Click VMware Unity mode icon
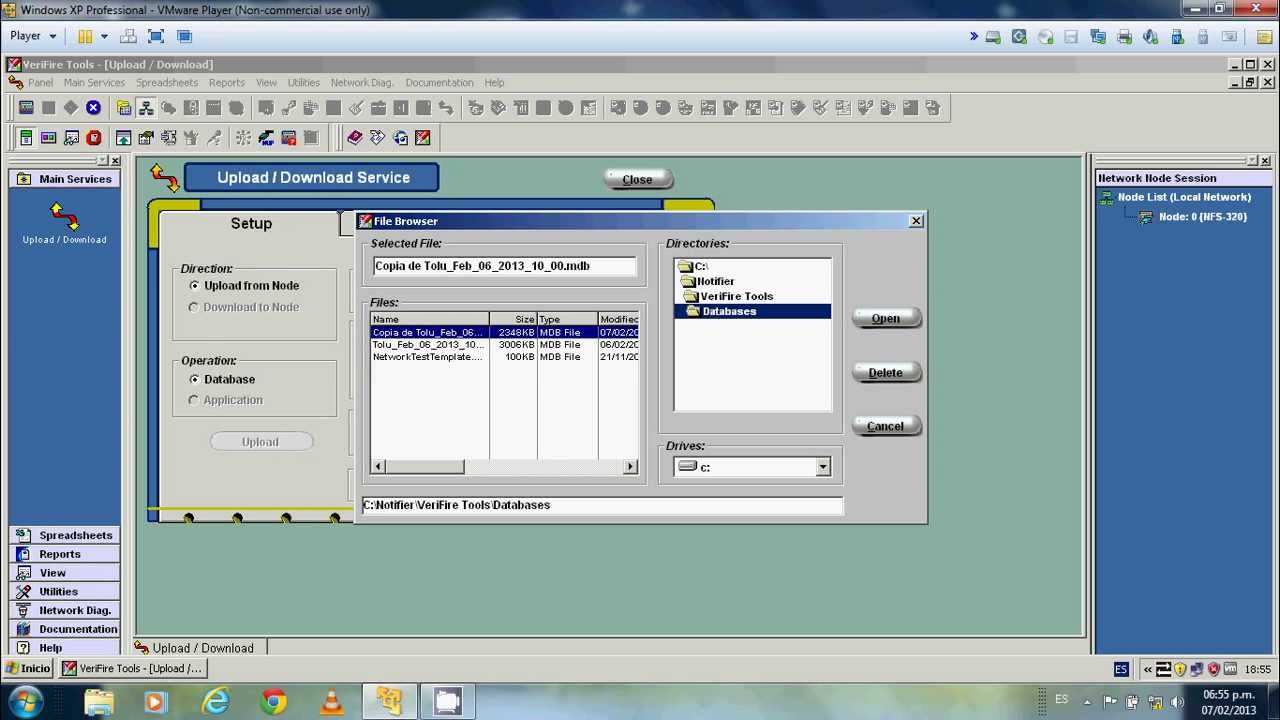Screen dimensions: 1280x720 click(184, 36)
